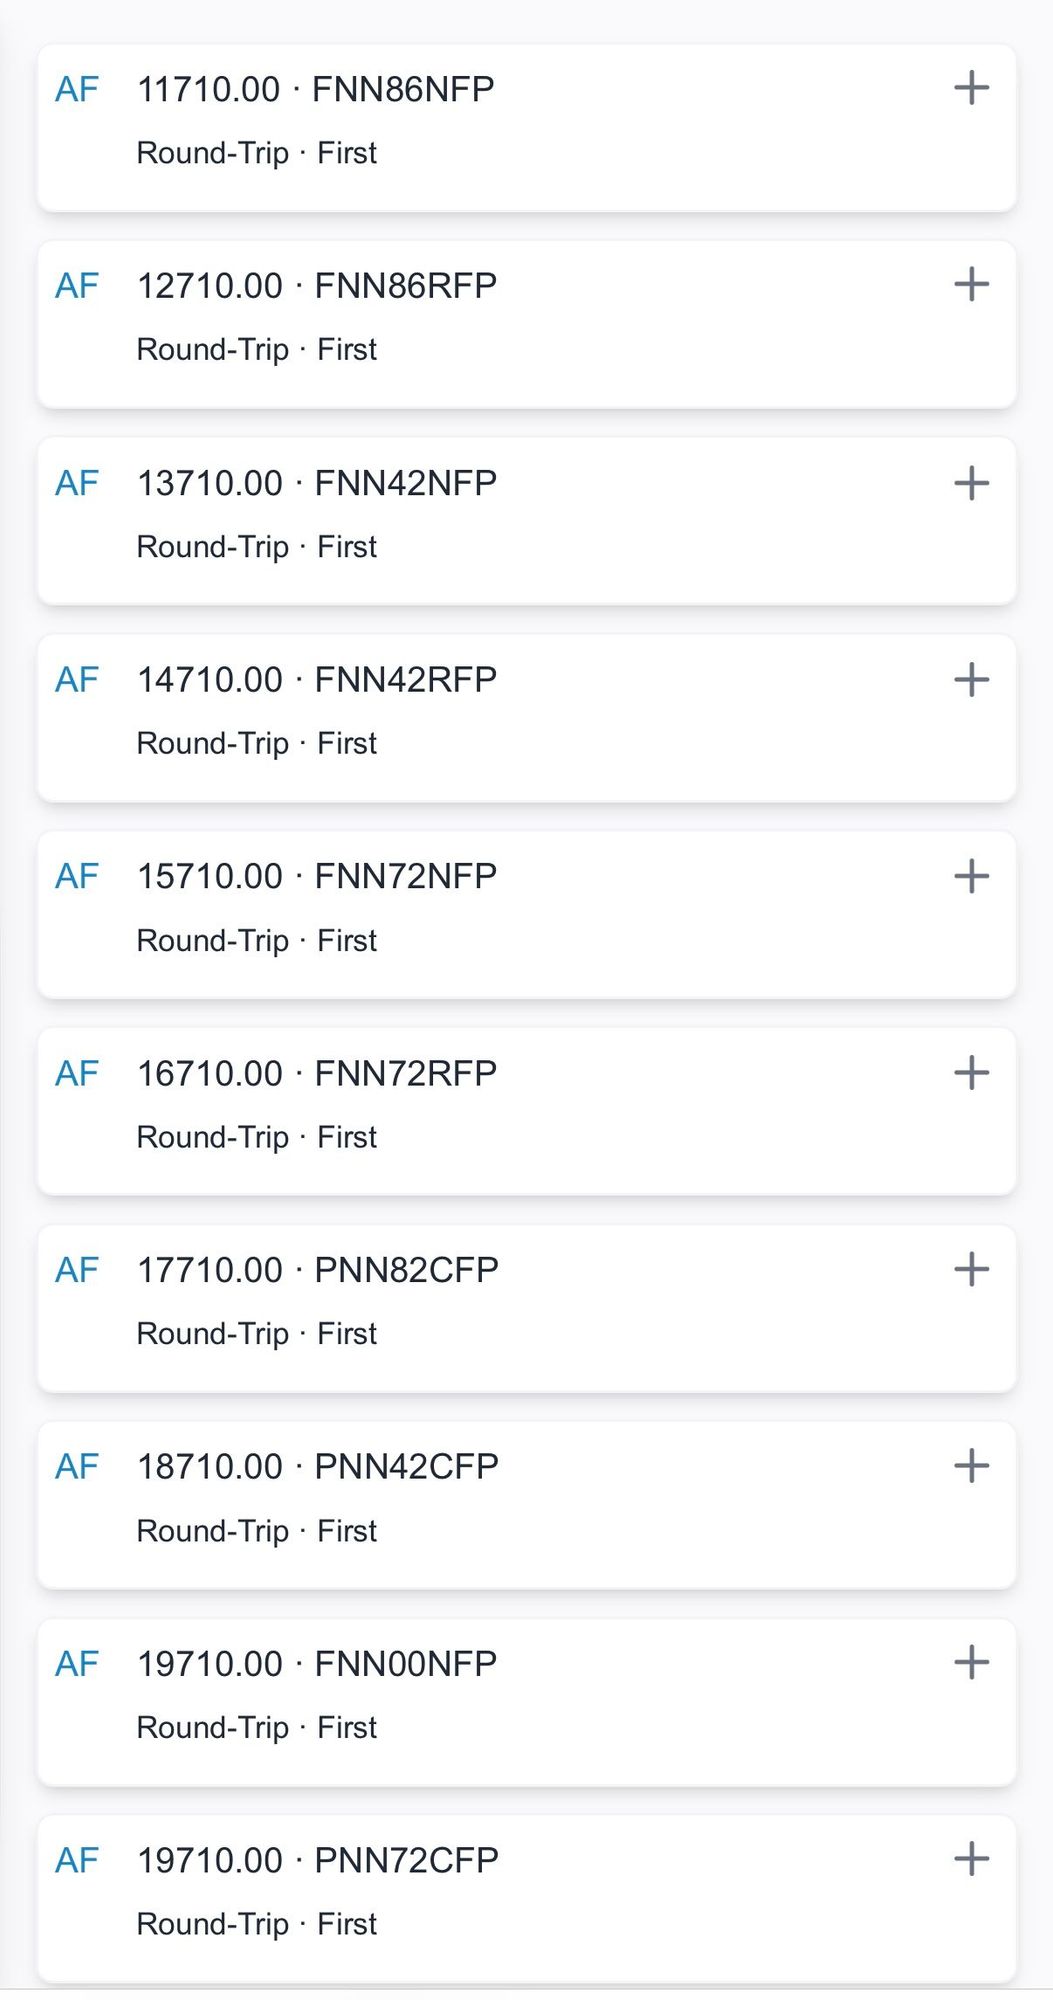Open the 15710.00 FNN72NFP fare title

pos(316,876)
